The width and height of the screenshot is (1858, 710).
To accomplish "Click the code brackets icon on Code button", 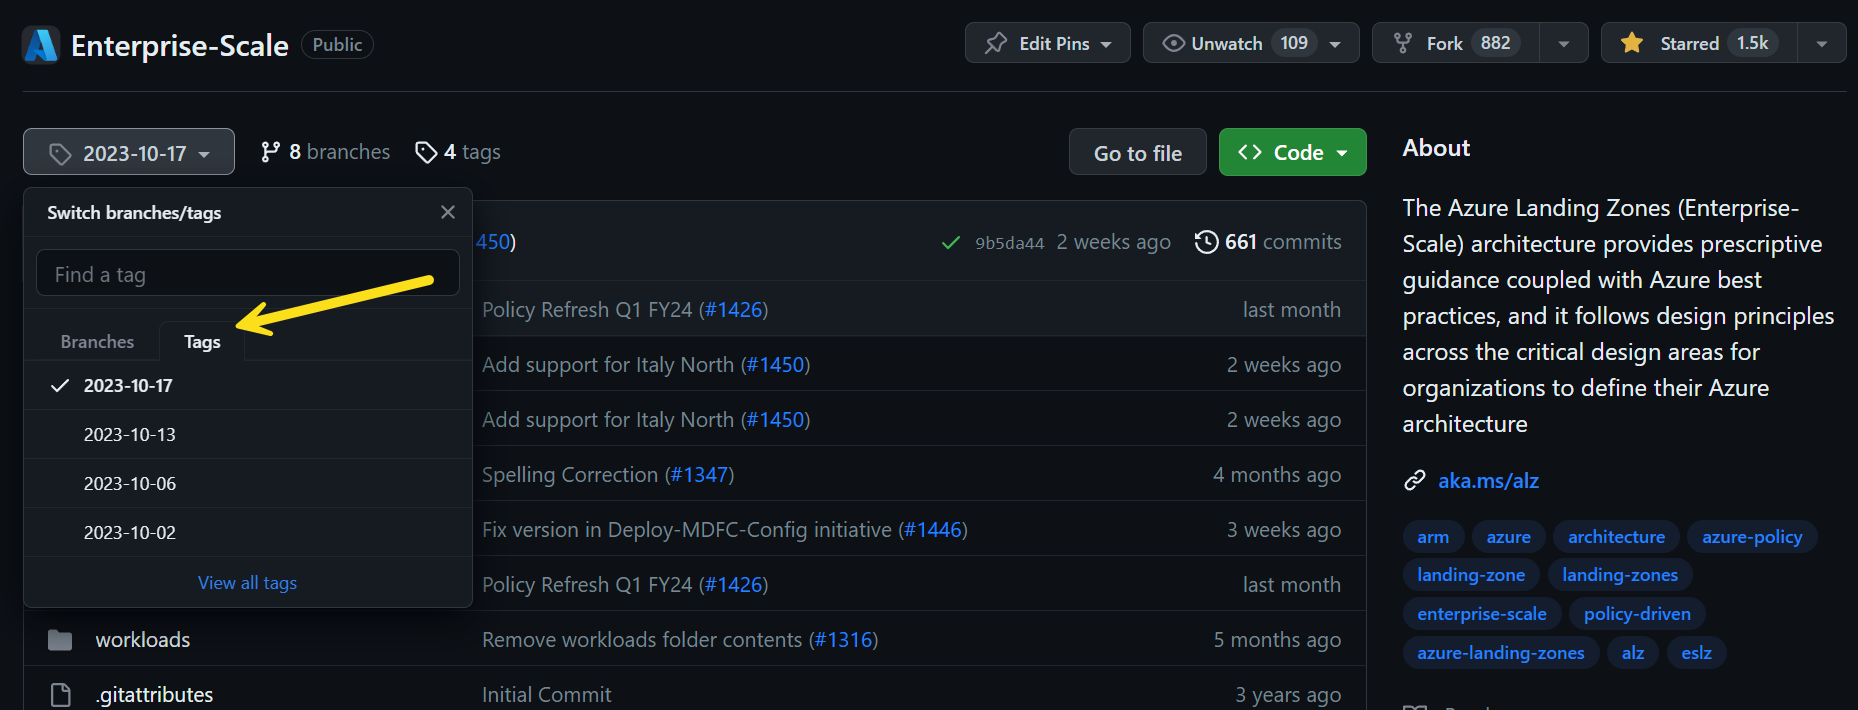I will click(x=1250, y=152).
